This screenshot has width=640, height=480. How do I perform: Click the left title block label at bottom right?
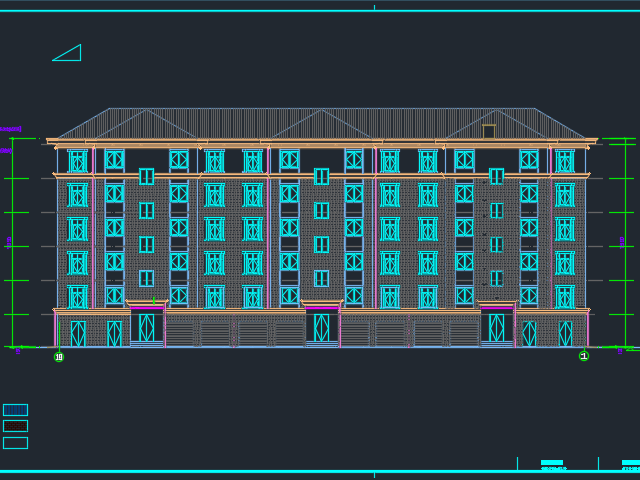553,465
